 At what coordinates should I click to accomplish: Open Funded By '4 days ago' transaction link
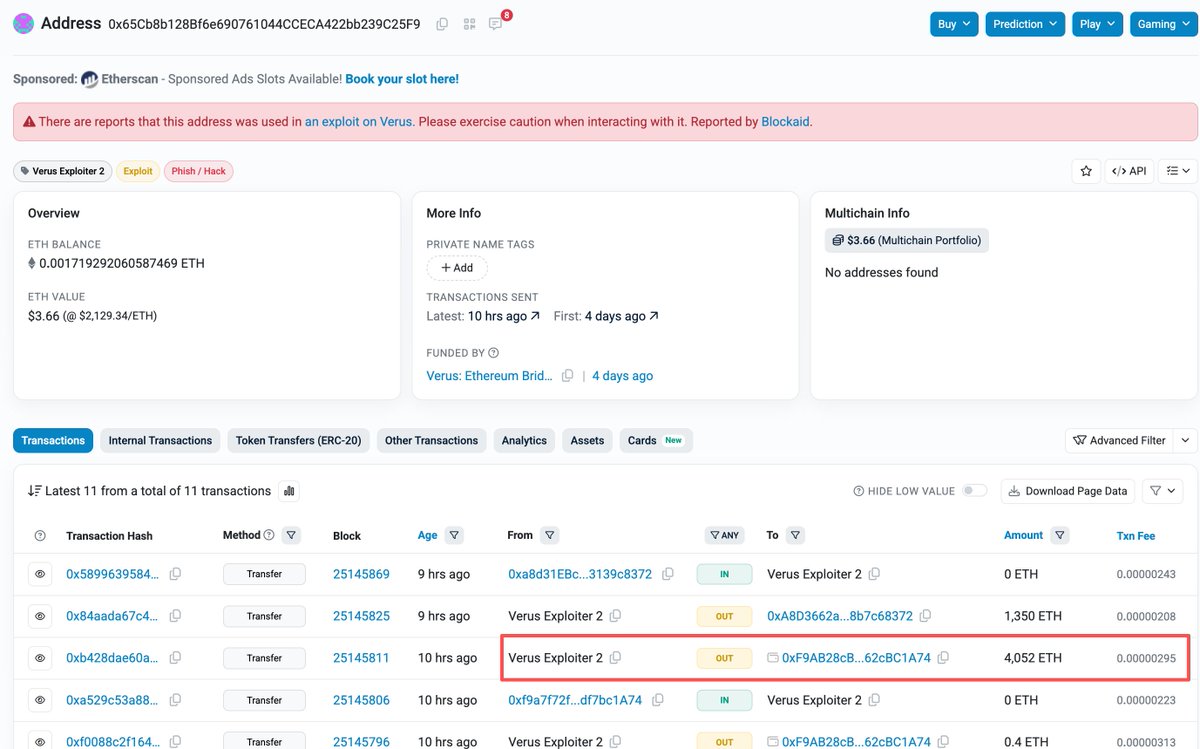point(622,376)
